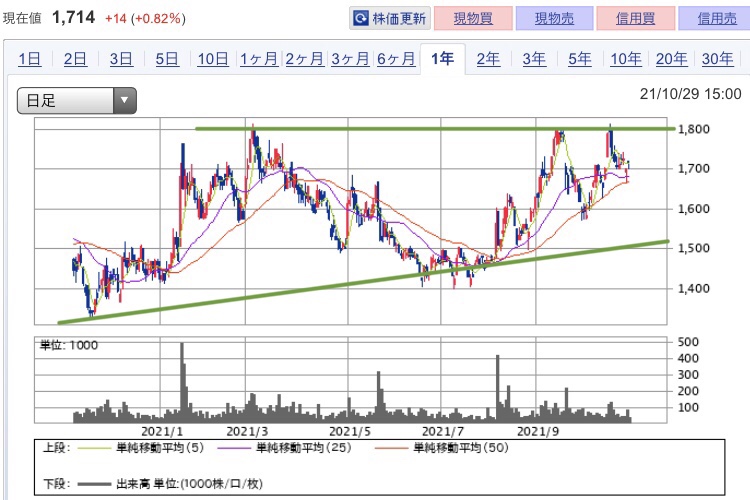Screen dimensions: 750x500
Task: Click the timestamp 21/10/29 15:00
Action: pyautogui.click(x=690, y=94)
